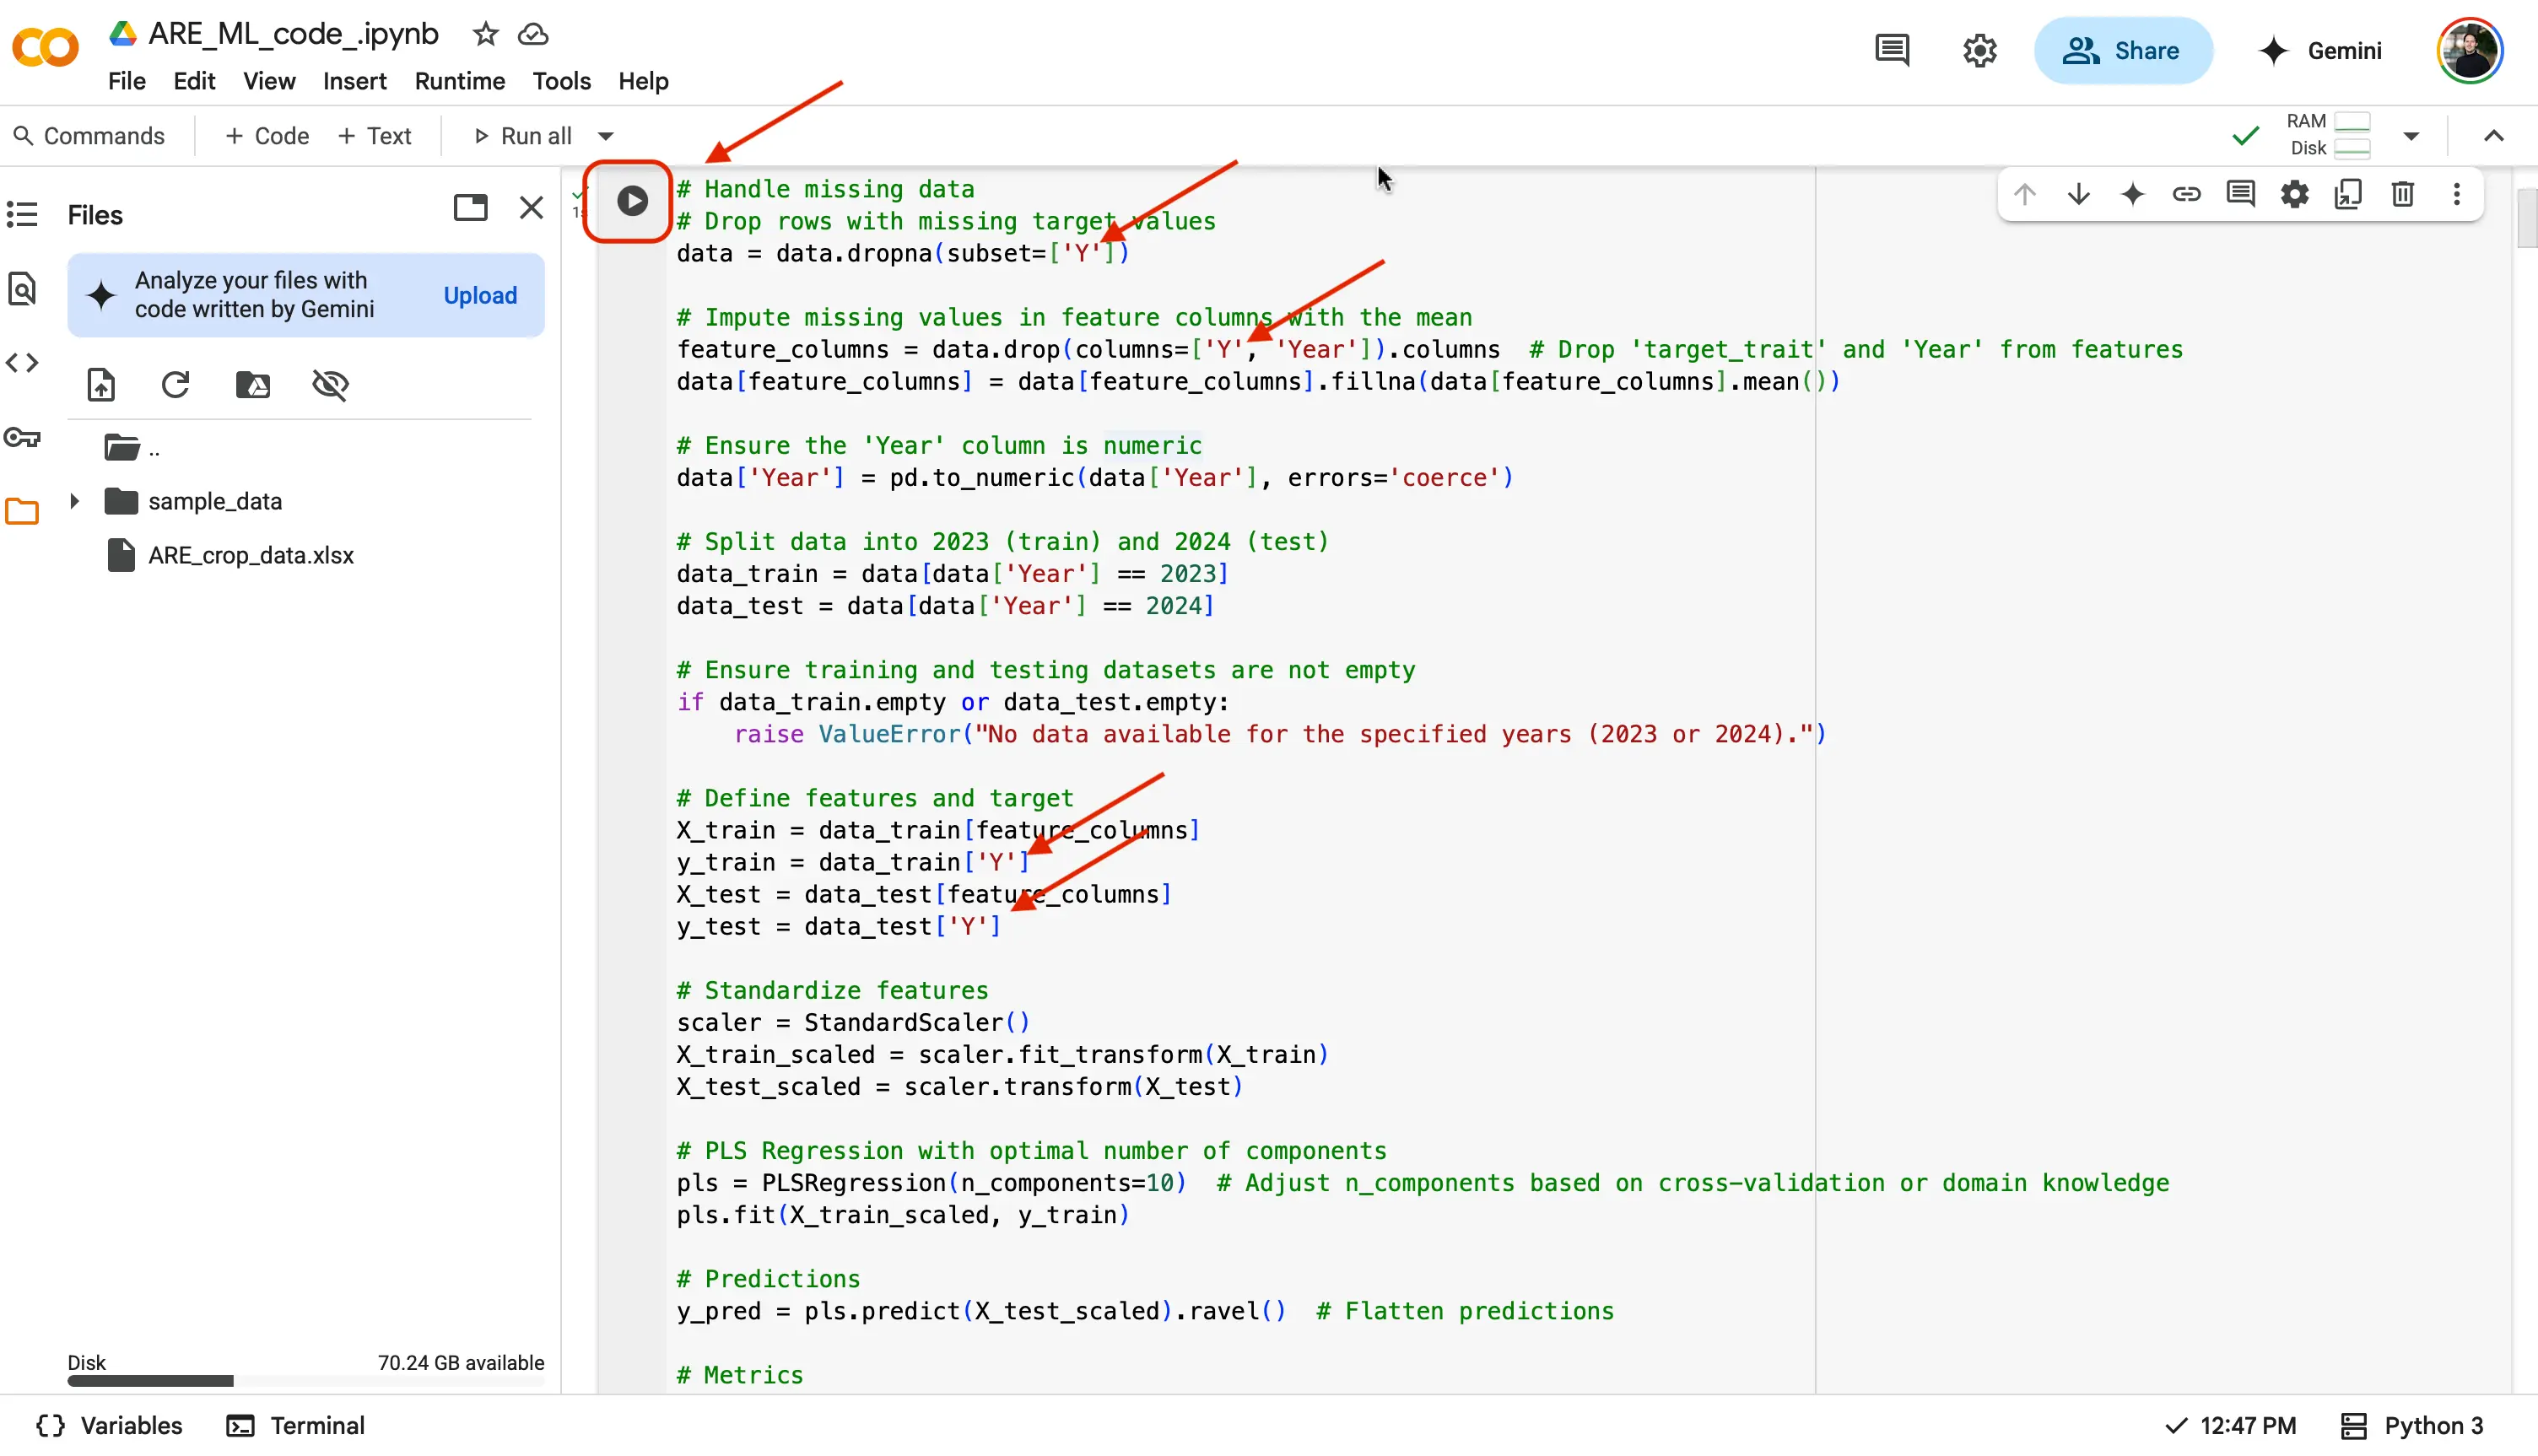Open the Colab home logo

pos(45,47)
